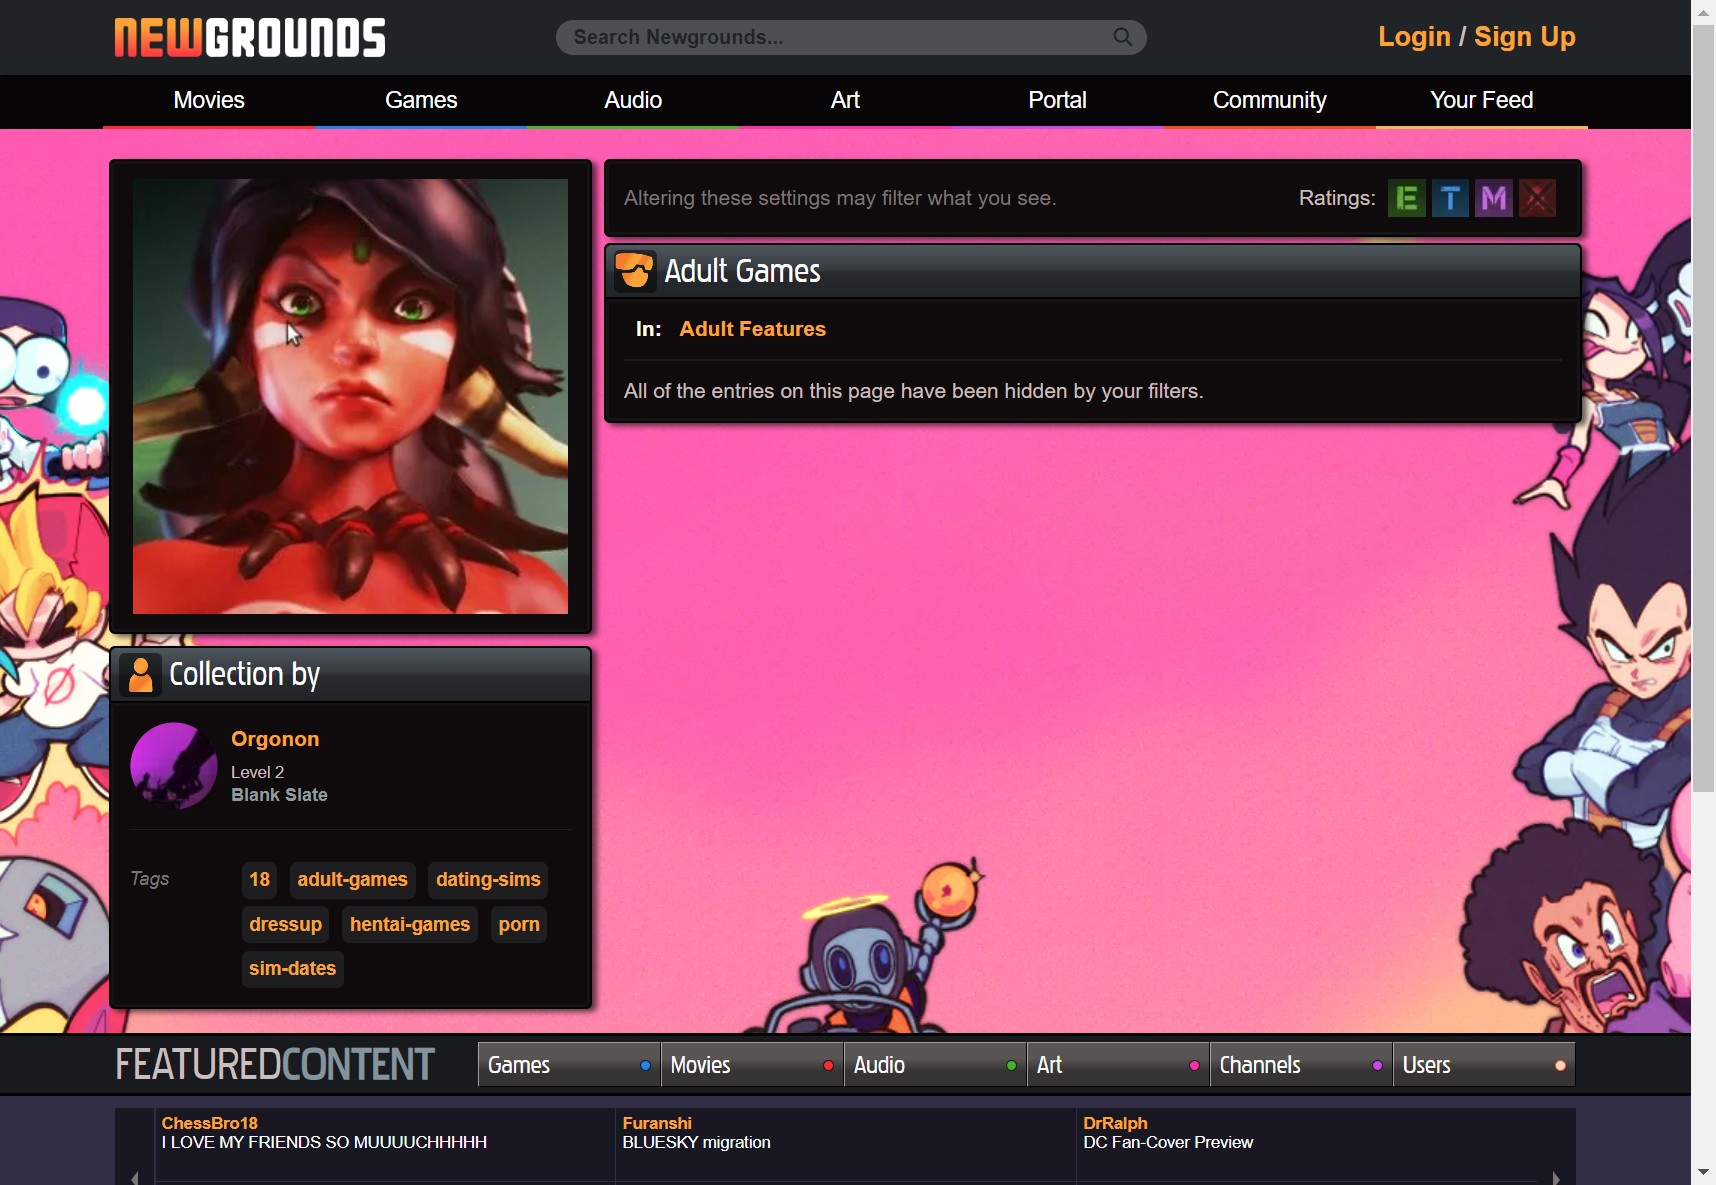1716x1185 pixels.
Task: Visit Orgonon's profile via the username link
Action: tap(275, 739)
